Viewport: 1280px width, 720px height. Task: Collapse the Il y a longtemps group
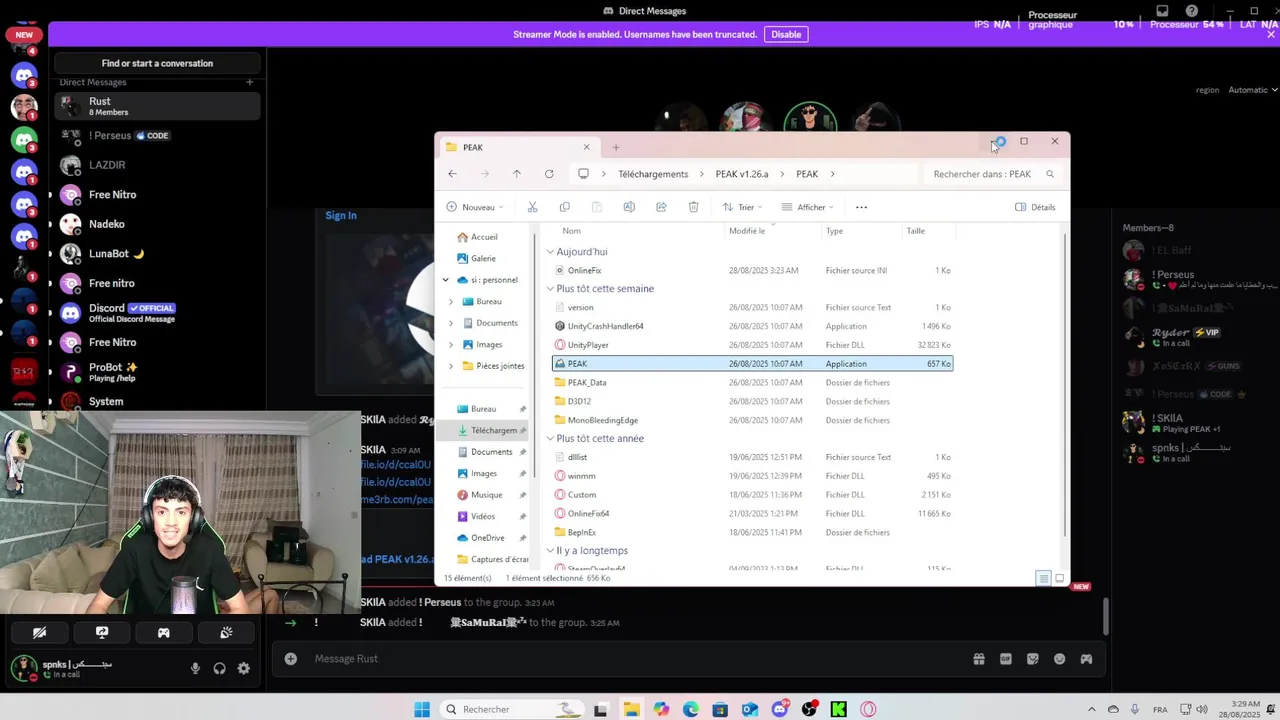pyautogui.click(x=550, y=551)
